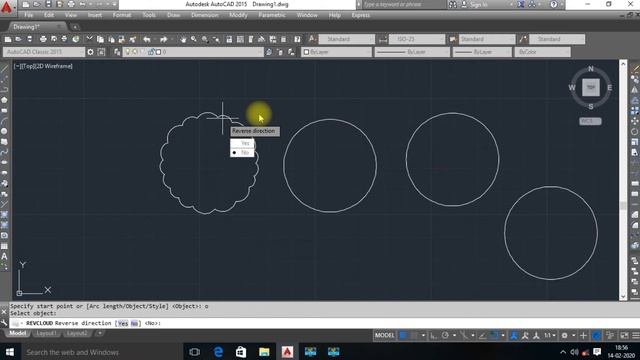Viewport: 640px width, 360px height.
Task: Click the Help question mark toolbar icon
Action: [x=297, y=39]
